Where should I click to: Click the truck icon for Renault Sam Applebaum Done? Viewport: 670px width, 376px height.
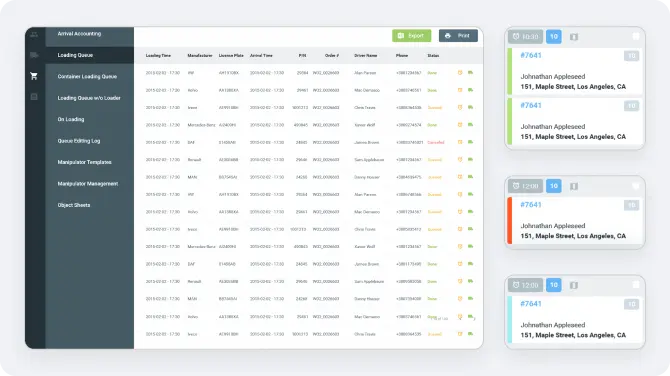click(470, 281)
